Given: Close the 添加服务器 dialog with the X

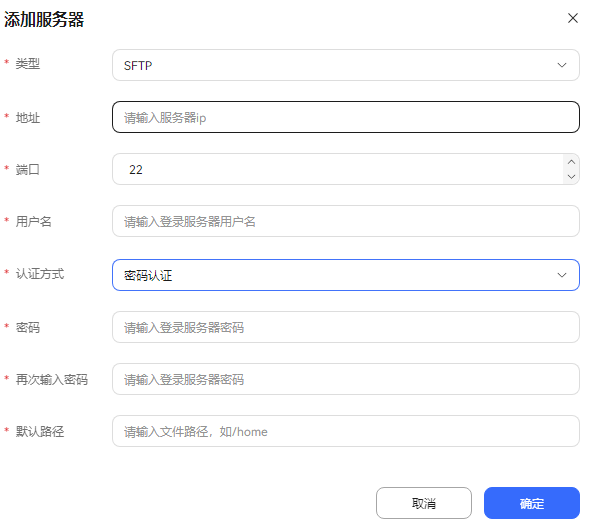Looking at the screenshot, I should pyautogui.click(x=573, y=18).
